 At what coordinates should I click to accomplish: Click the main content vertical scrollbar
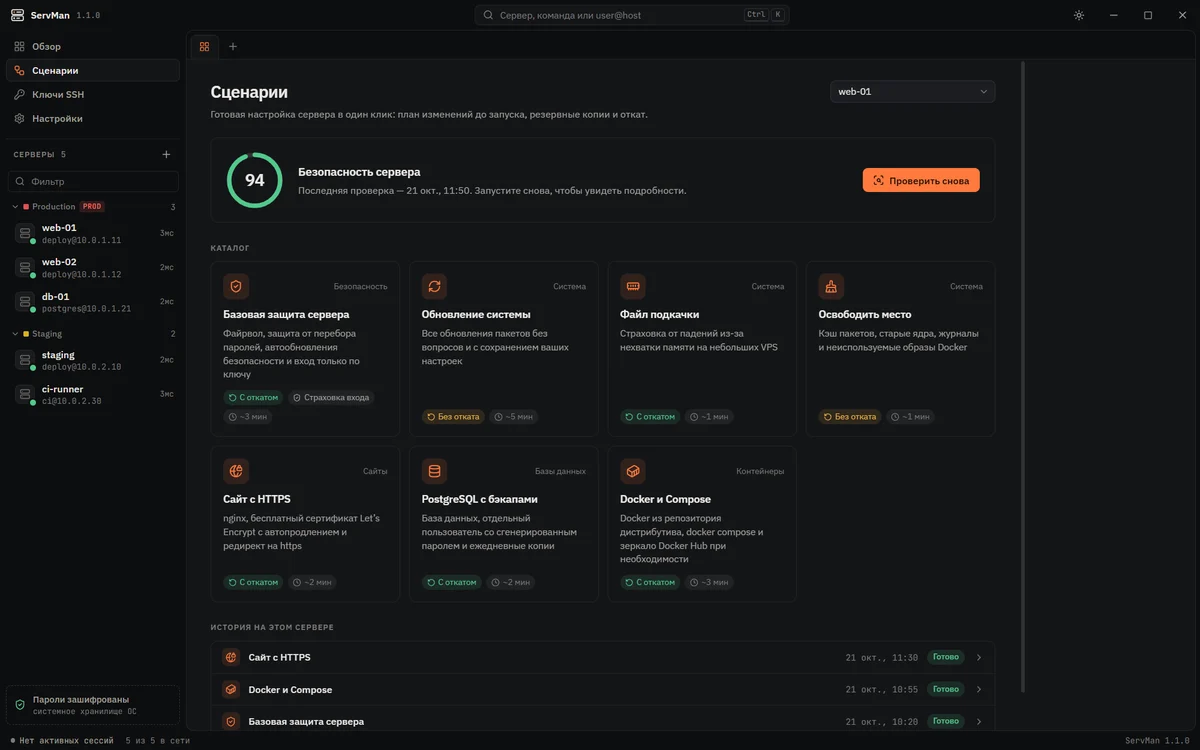pyautogui.click(x=1022, y=376)
